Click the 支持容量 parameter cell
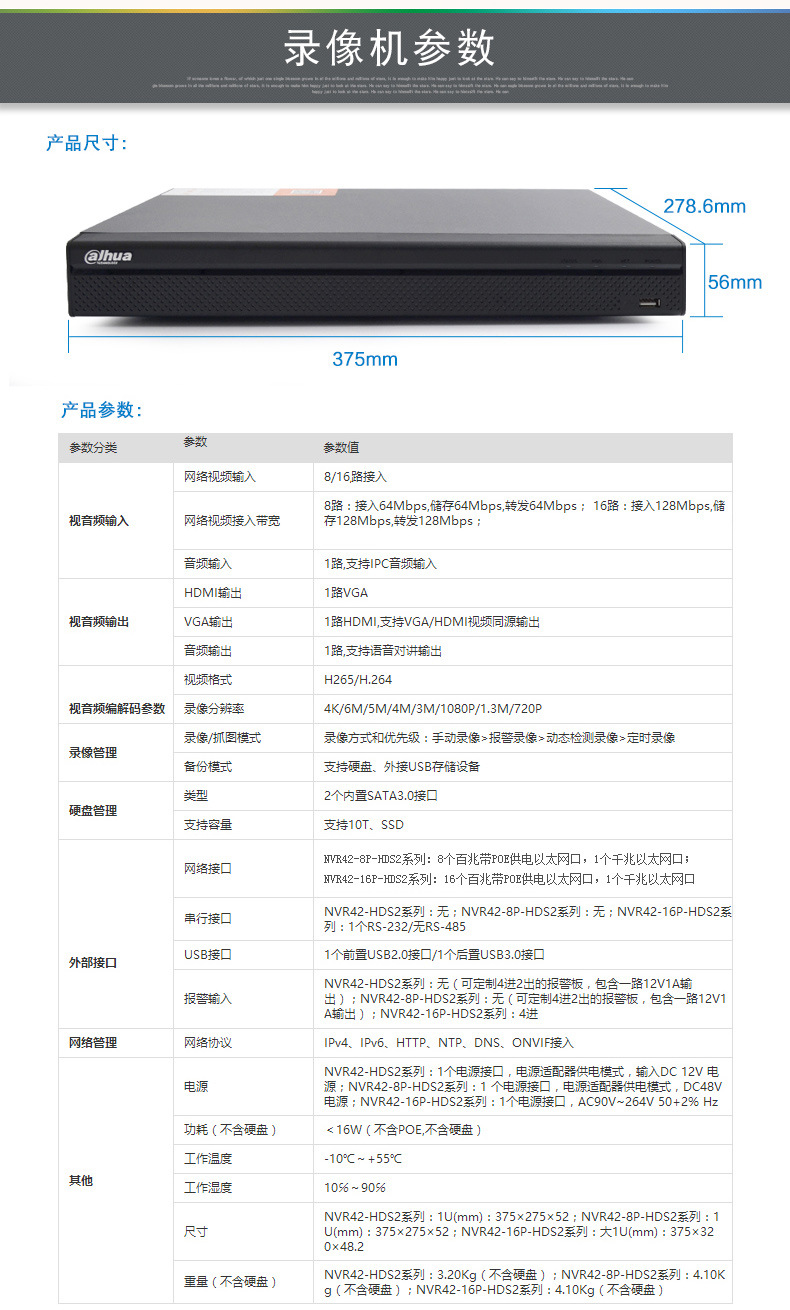 pyautogui.click(x=243, y=825)
